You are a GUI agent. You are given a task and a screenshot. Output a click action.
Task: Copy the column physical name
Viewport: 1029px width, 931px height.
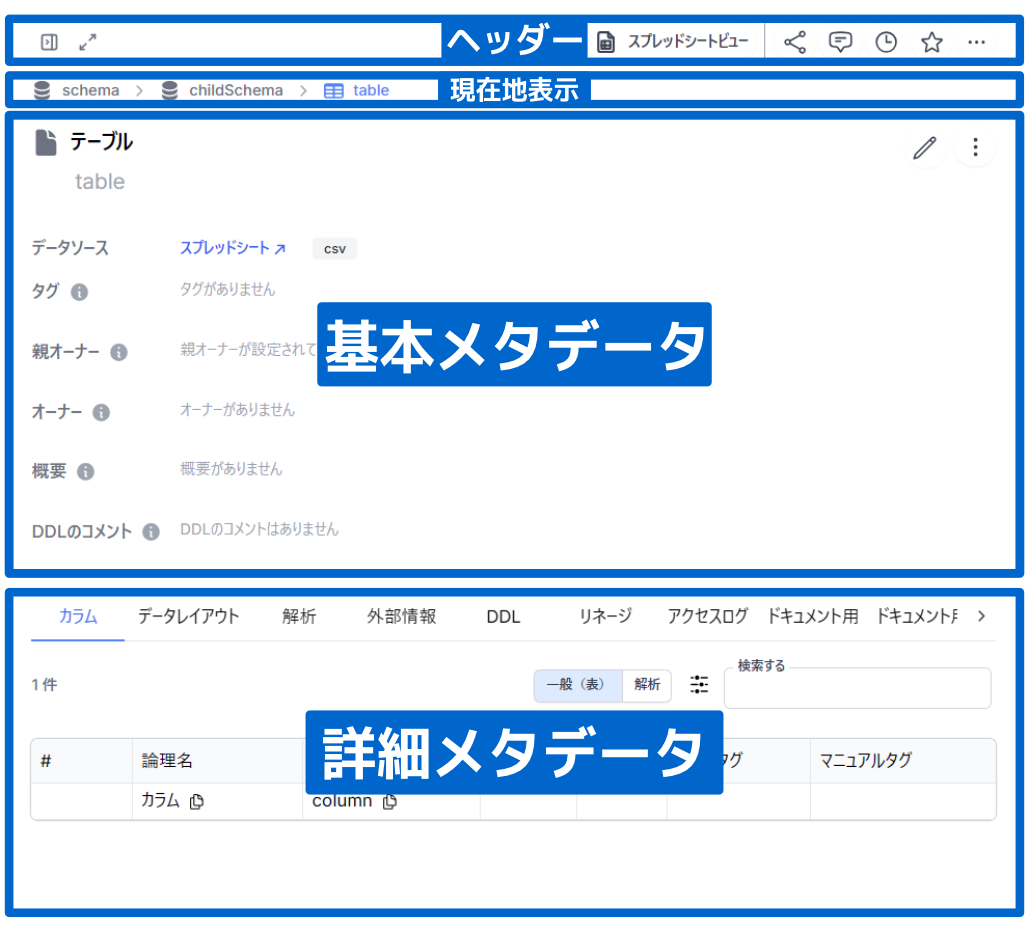(x=390, y=802)
